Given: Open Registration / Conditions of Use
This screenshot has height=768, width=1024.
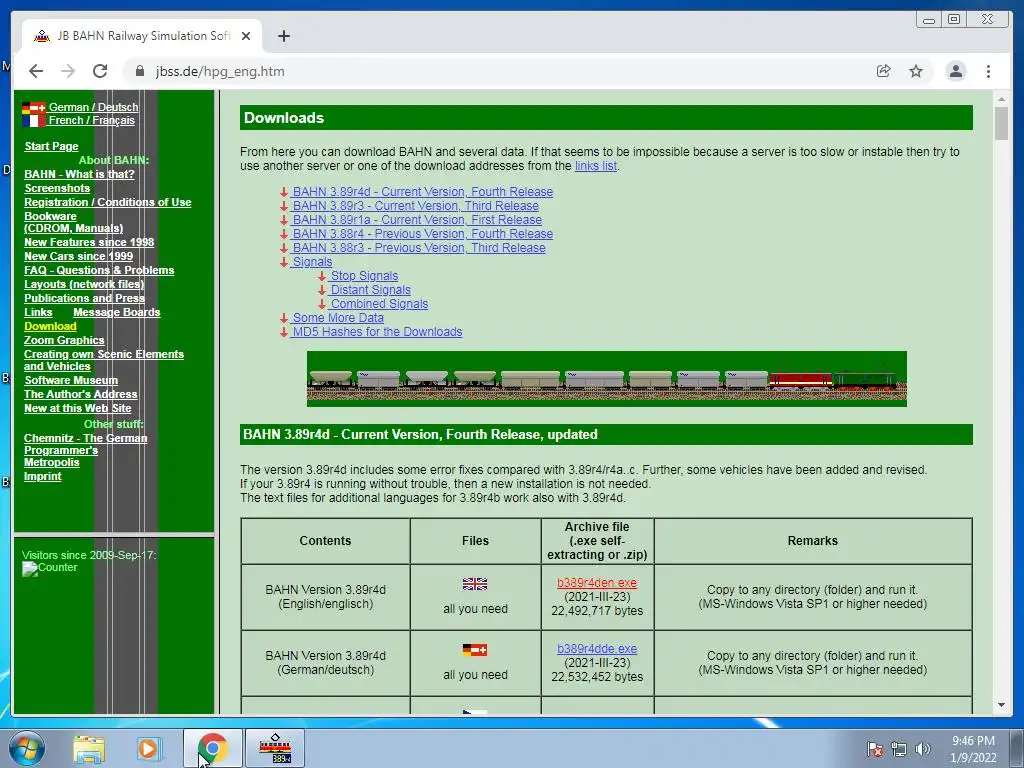Looking at the screenshot, I should coord(108,202).
